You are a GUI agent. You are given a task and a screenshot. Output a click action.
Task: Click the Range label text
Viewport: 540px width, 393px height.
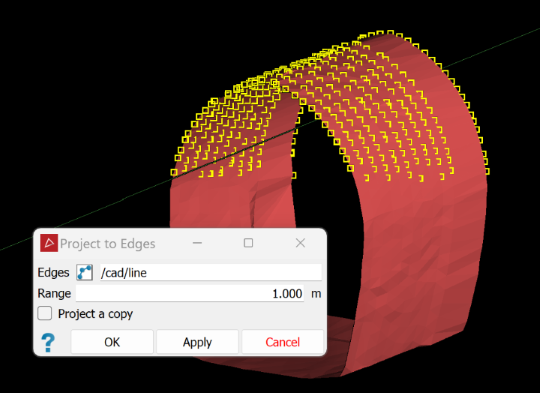[x=54, y=293]
